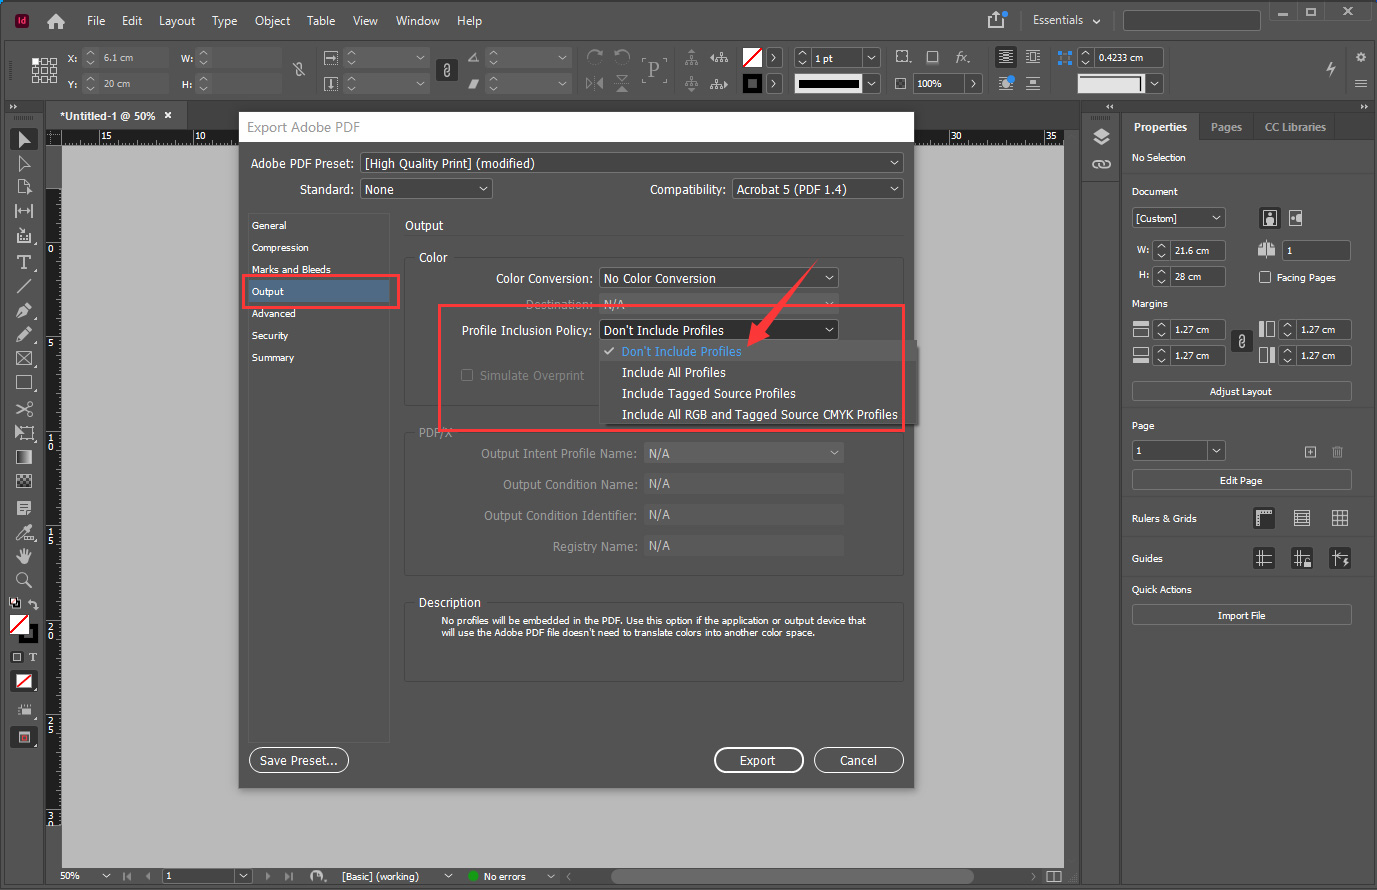1377x890 pixels.
Task: Choose Include All RGB and Tagged Source CMYK Profiles
Action: click(x=759, y=414)
